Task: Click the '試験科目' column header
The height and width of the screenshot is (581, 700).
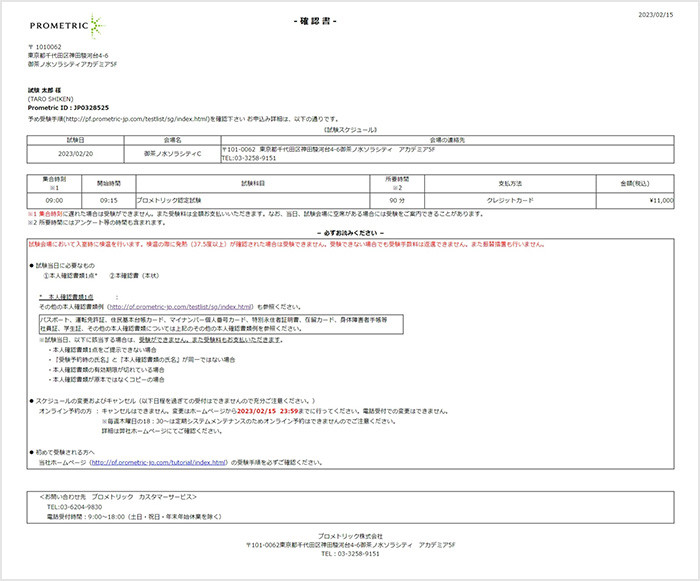Action: pos(253,183)
